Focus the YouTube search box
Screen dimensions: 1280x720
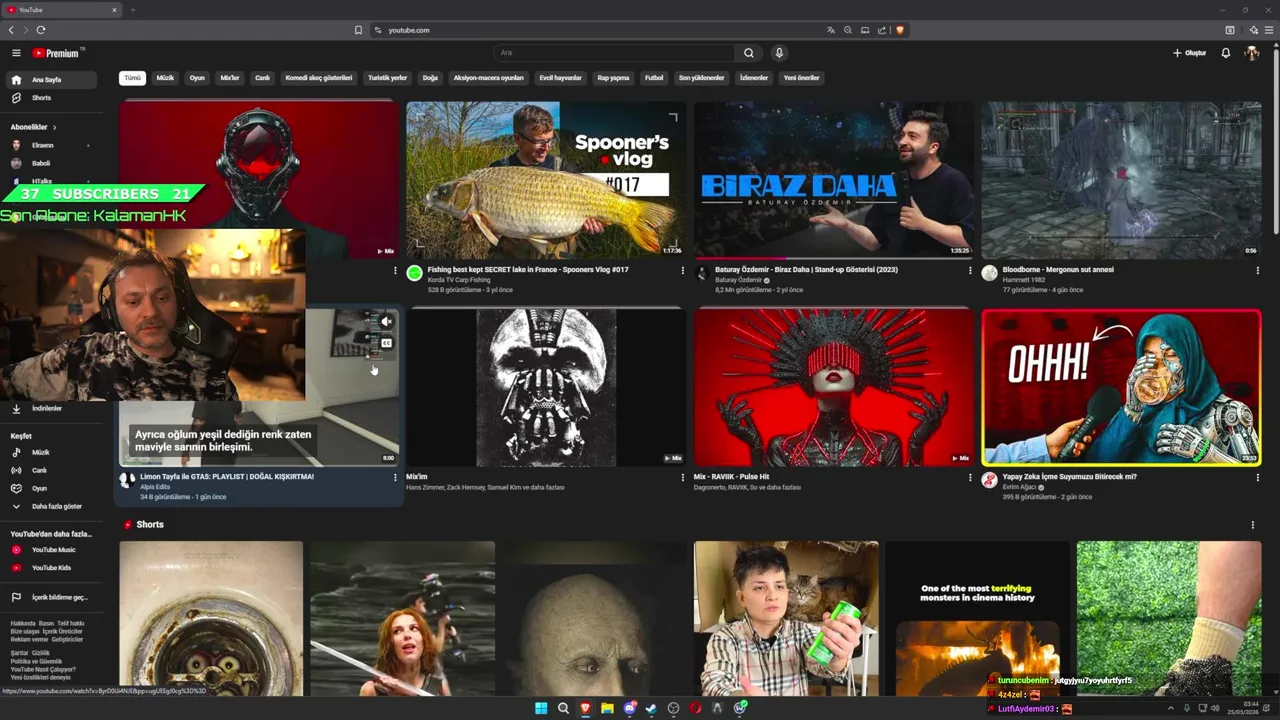614,53
